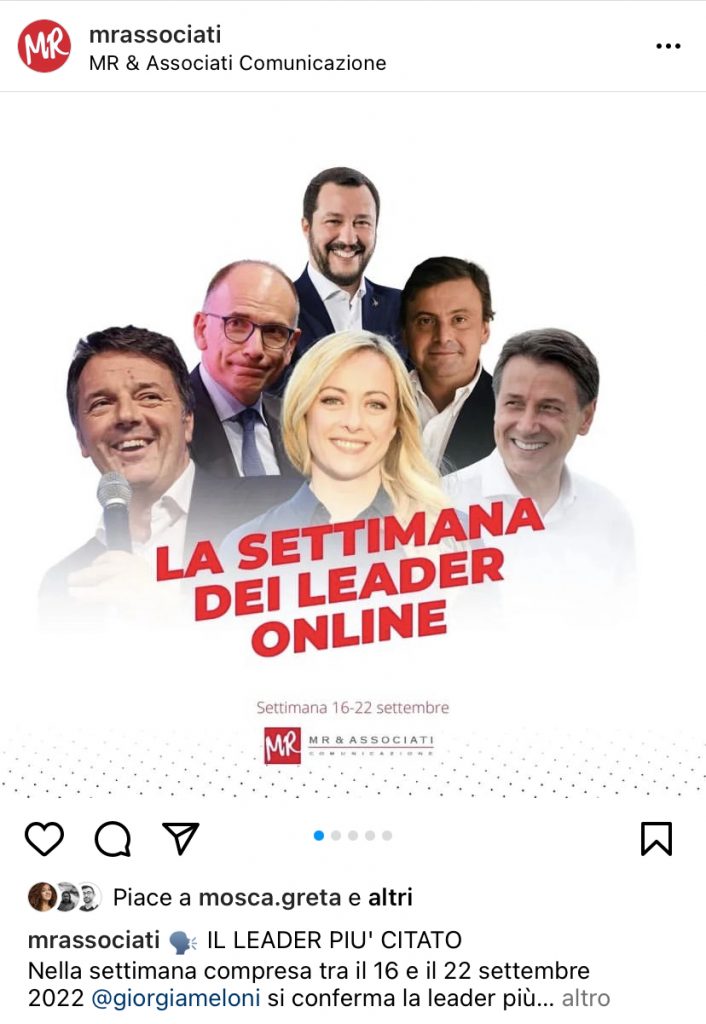Tap the liker avatars cluster
The image size is (706, 1024).
(x=64, y=897)
